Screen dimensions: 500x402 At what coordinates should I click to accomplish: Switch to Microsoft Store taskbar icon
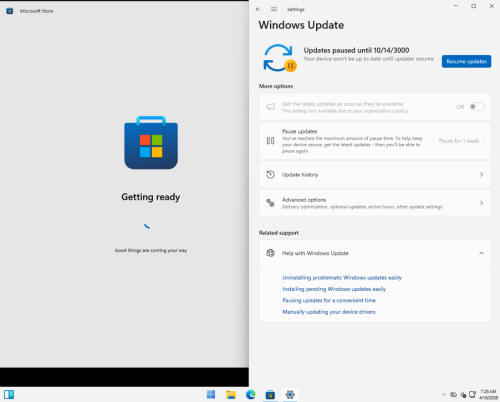pyautogui.click(x=270, y=395)
